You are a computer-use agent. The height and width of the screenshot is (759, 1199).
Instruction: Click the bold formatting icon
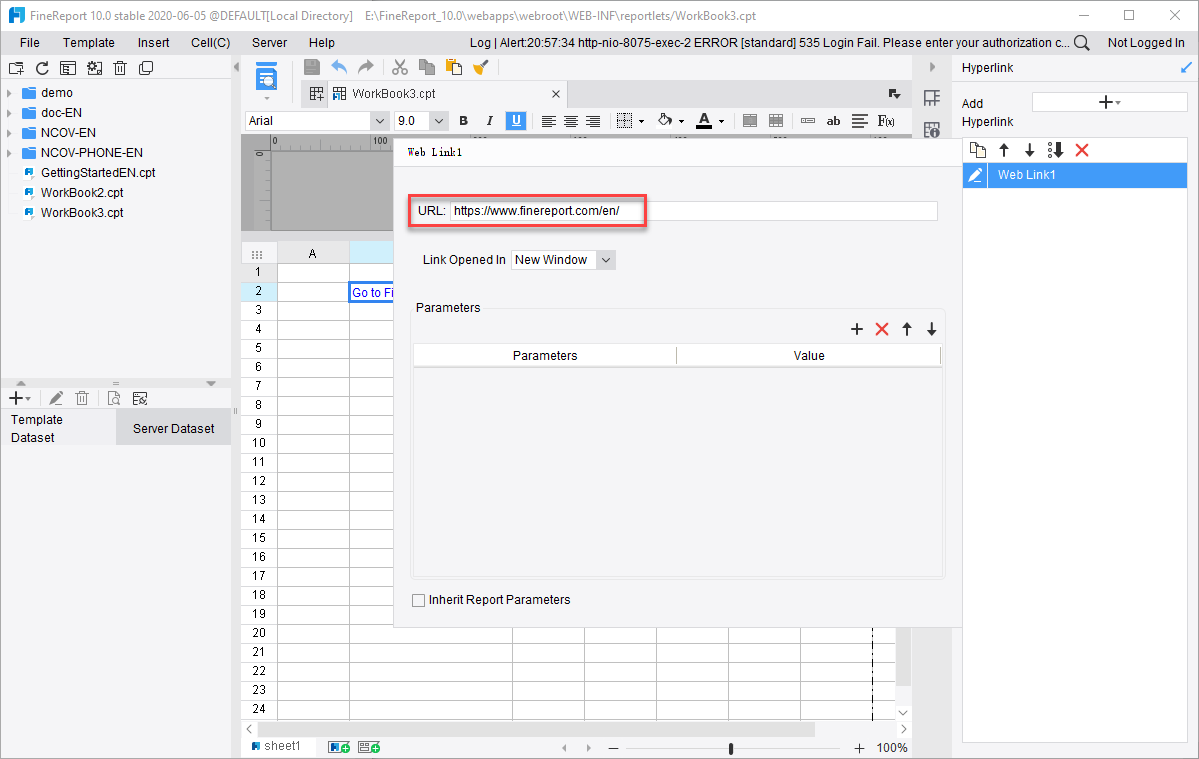pos(463,120)
